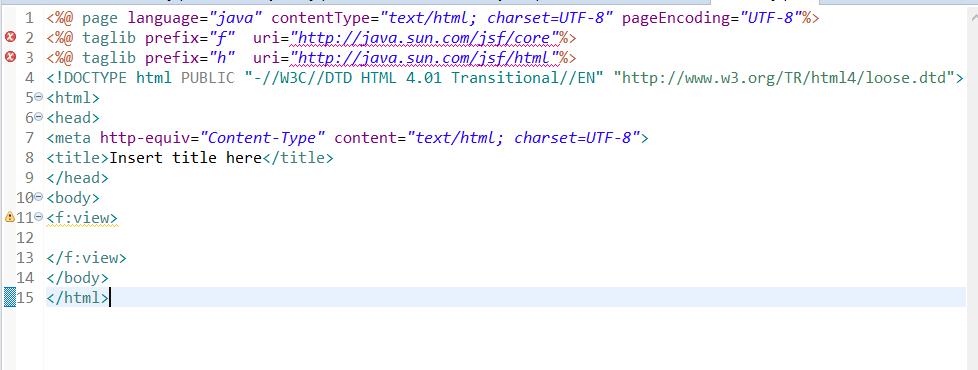Click the warning marker on line 11

click(x=9, y=217)
